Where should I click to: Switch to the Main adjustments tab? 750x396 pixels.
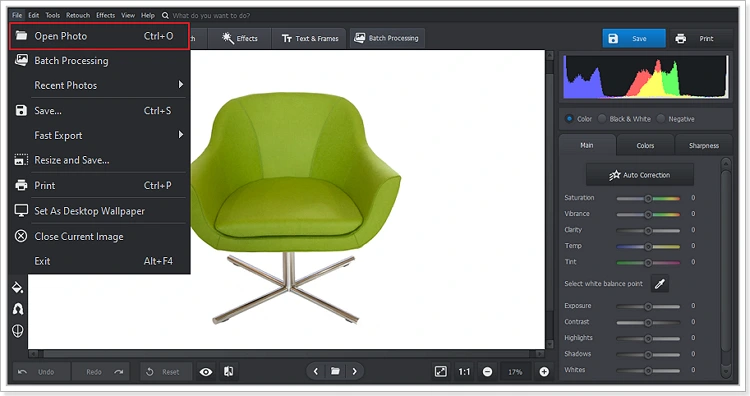click(x=587, y=145)
